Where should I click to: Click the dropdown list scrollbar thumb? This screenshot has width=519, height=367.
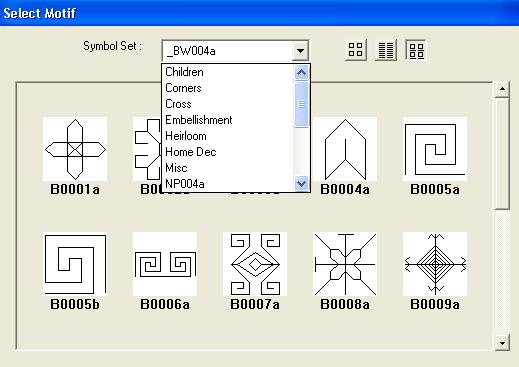coord(301,104)
